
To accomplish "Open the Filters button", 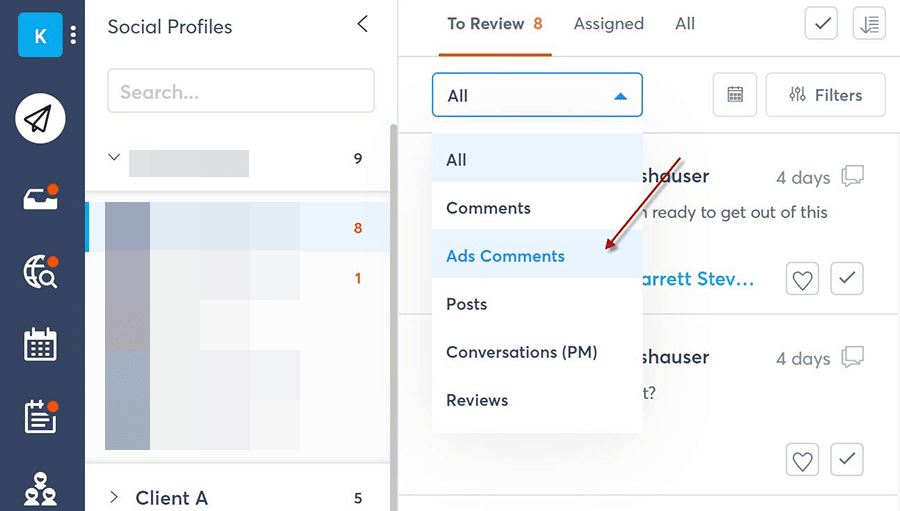I will pos(825,95).
